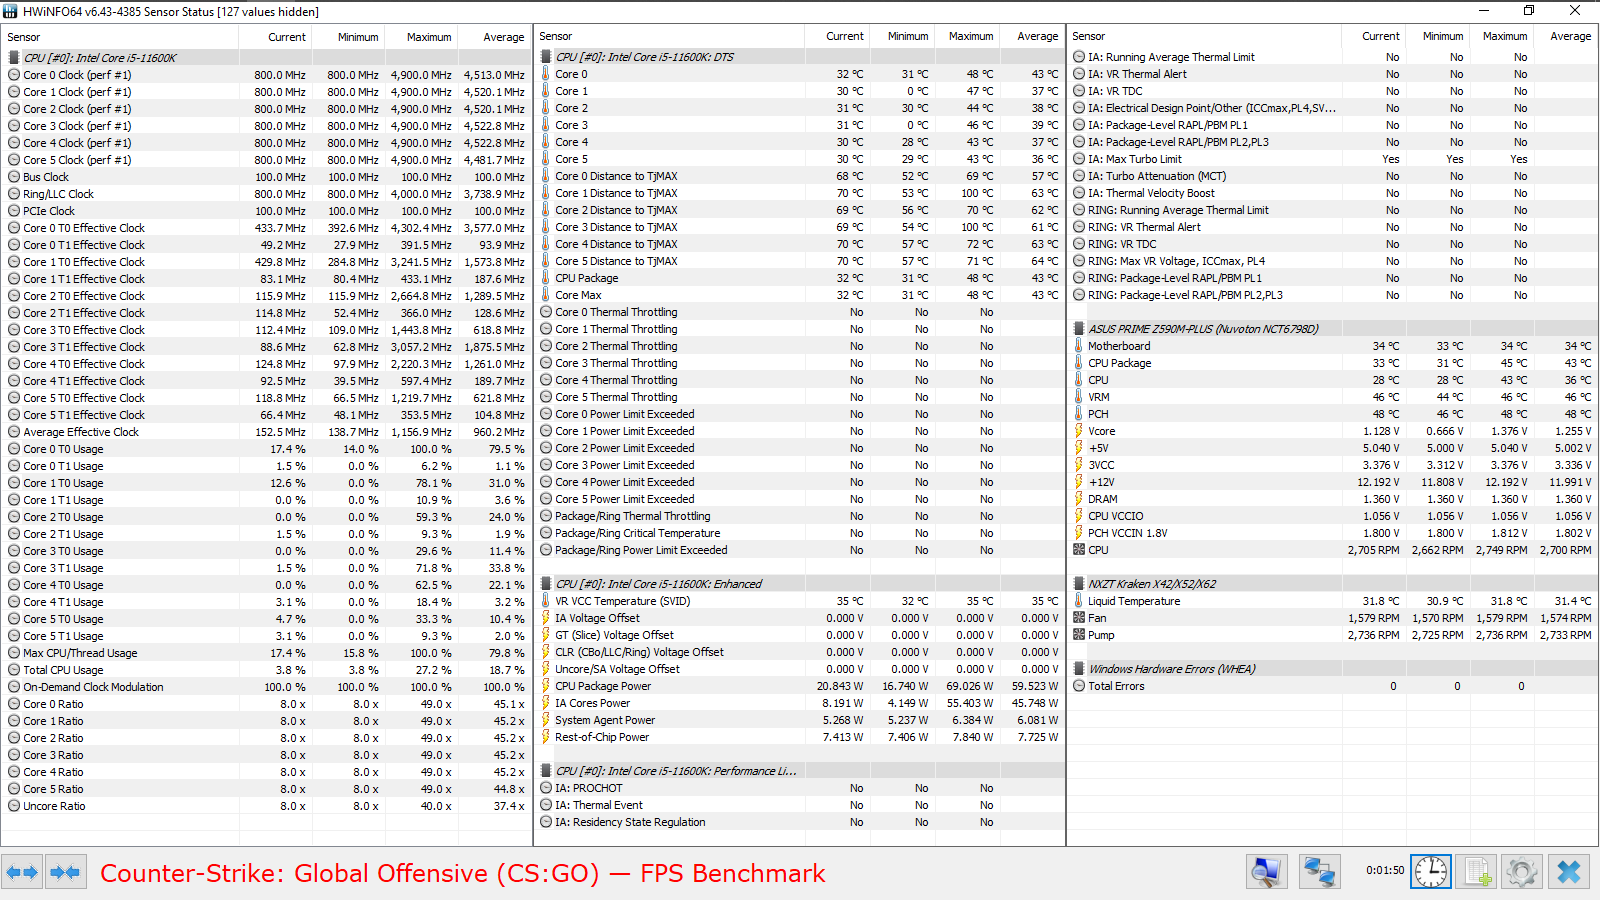Click fan icon beside Kraken Pump row
The width and height of the screenshot is (1600, 900).
click(1079, 635)
